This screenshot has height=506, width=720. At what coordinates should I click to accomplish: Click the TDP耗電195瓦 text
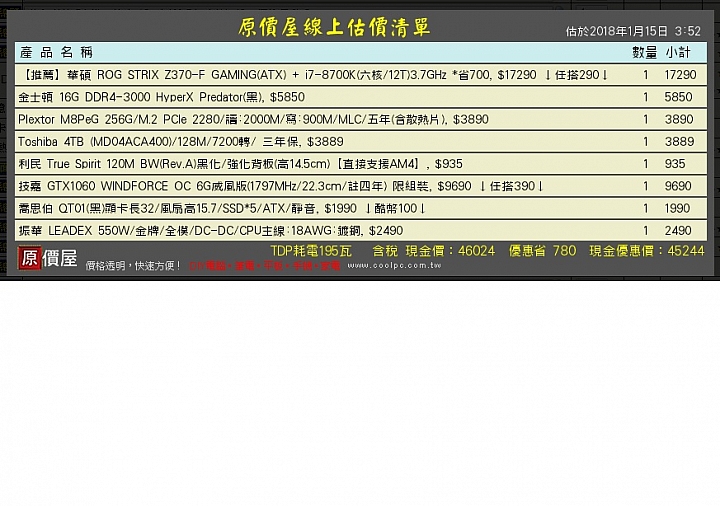click(x=311, y=251)
